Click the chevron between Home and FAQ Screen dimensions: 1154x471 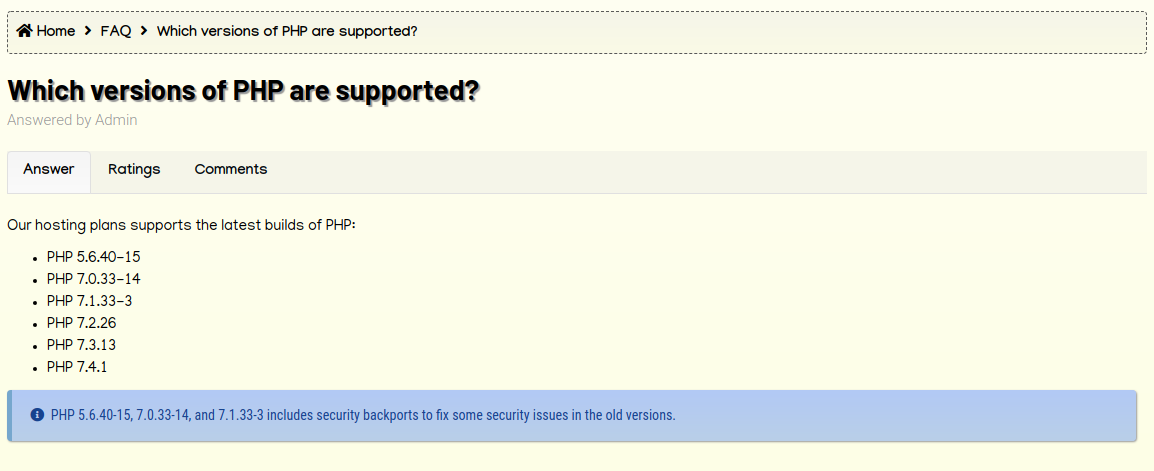coord(88,31)
